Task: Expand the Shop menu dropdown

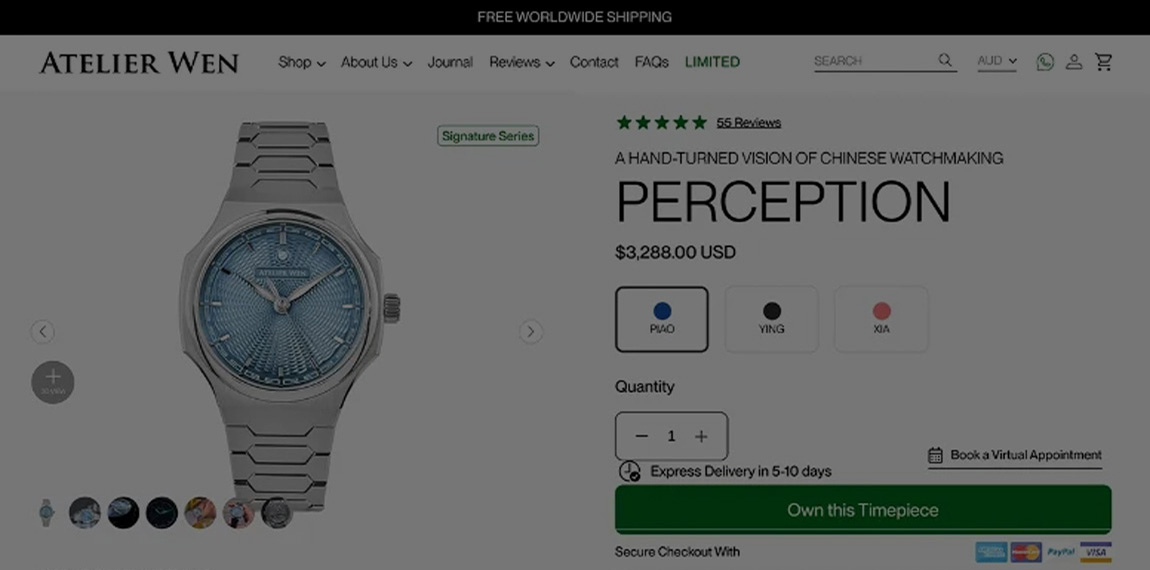Action: [x=301, y=62]
